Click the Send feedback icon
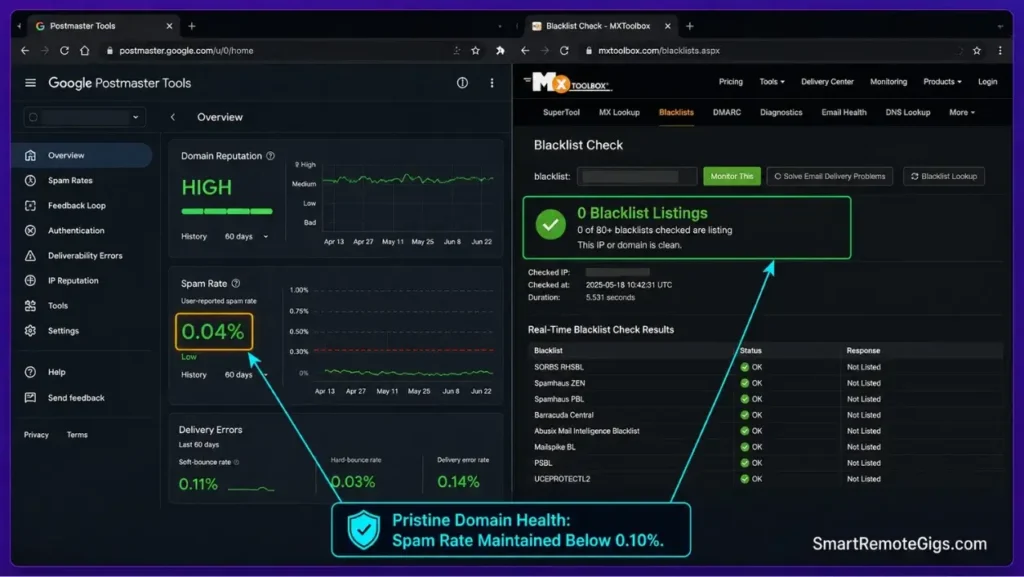Viewport: 1024px width, 577px height. coord(30,398)
